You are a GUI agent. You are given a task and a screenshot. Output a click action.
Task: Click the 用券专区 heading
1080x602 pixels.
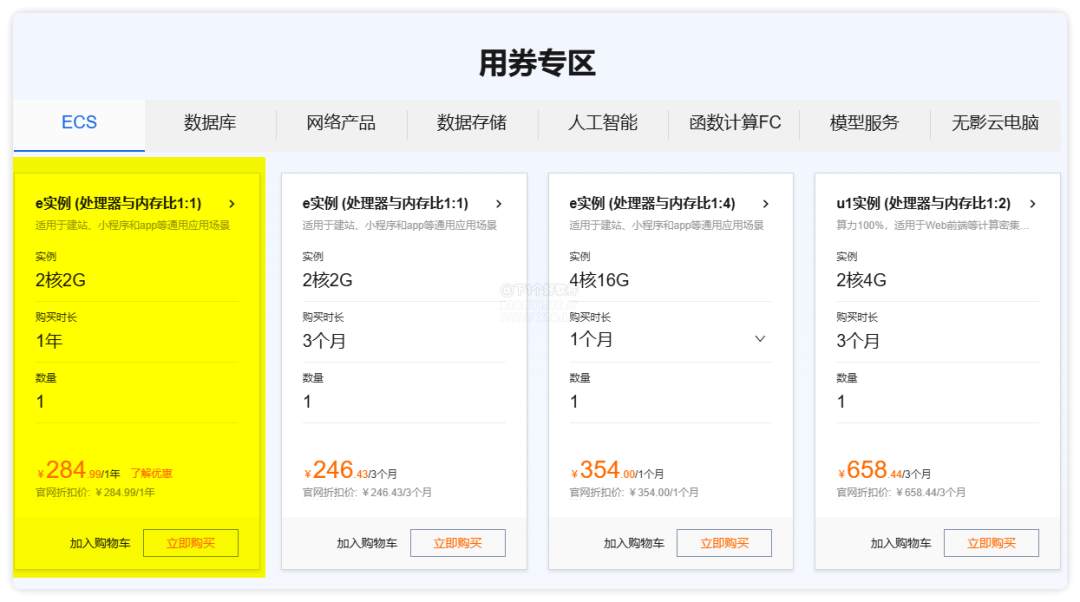tap(537, 63)
